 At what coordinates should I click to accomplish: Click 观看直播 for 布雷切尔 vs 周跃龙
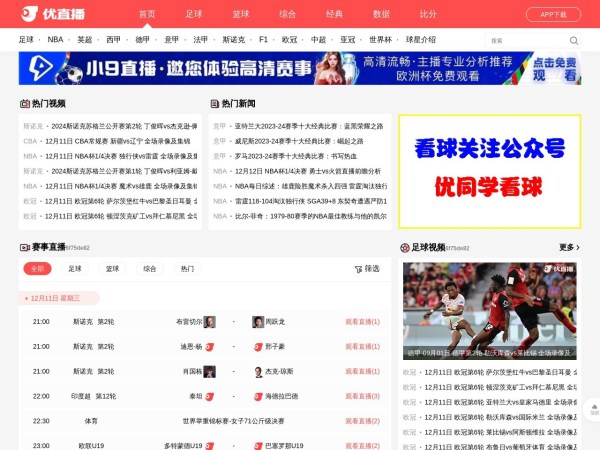pyautogui.click(x=362, y=322)
